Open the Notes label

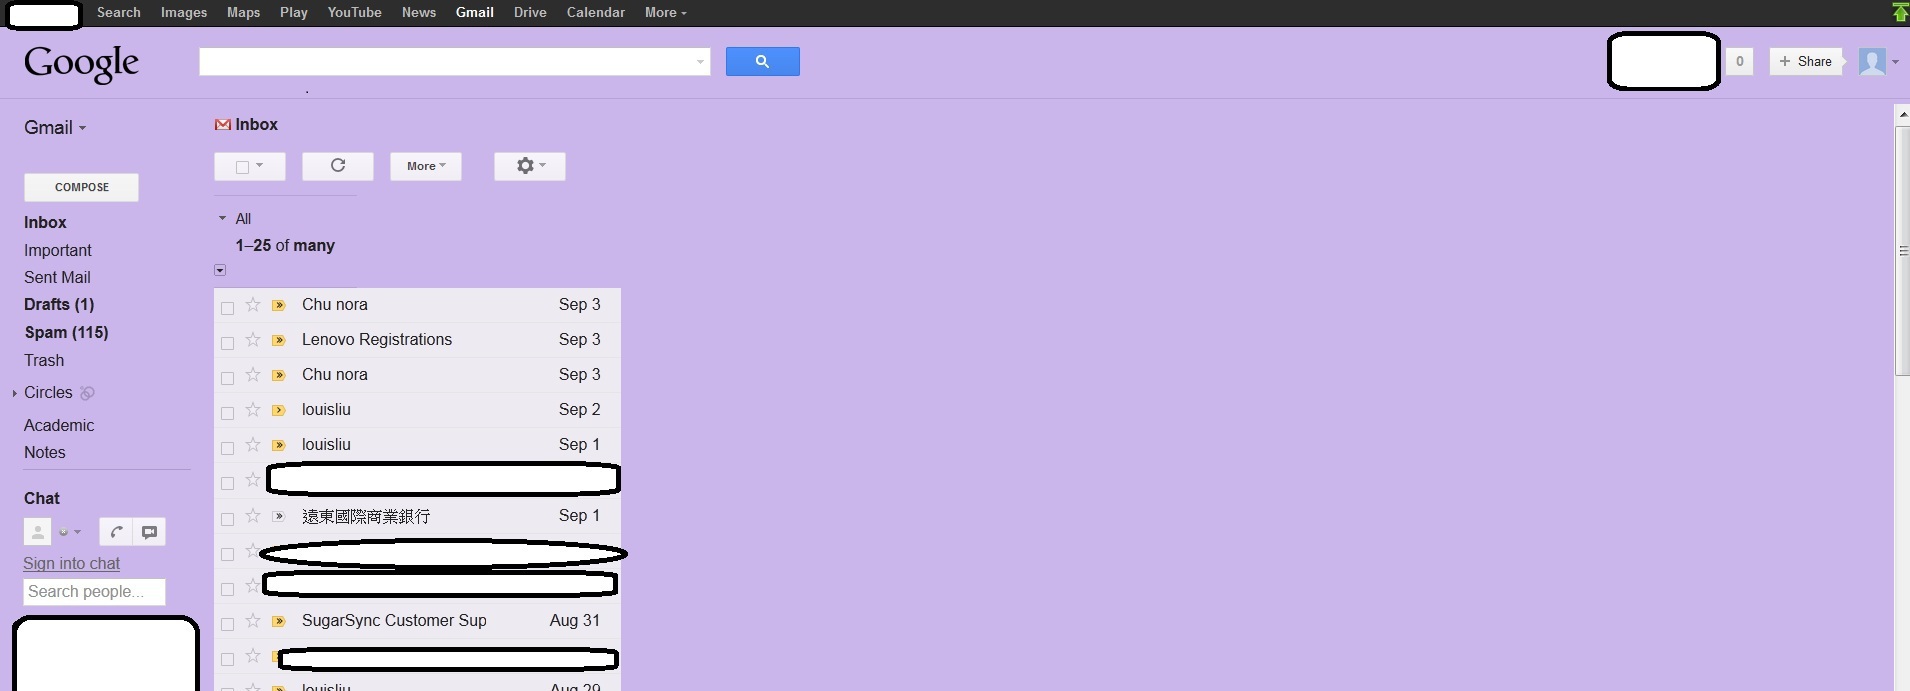tap(45, 453)
